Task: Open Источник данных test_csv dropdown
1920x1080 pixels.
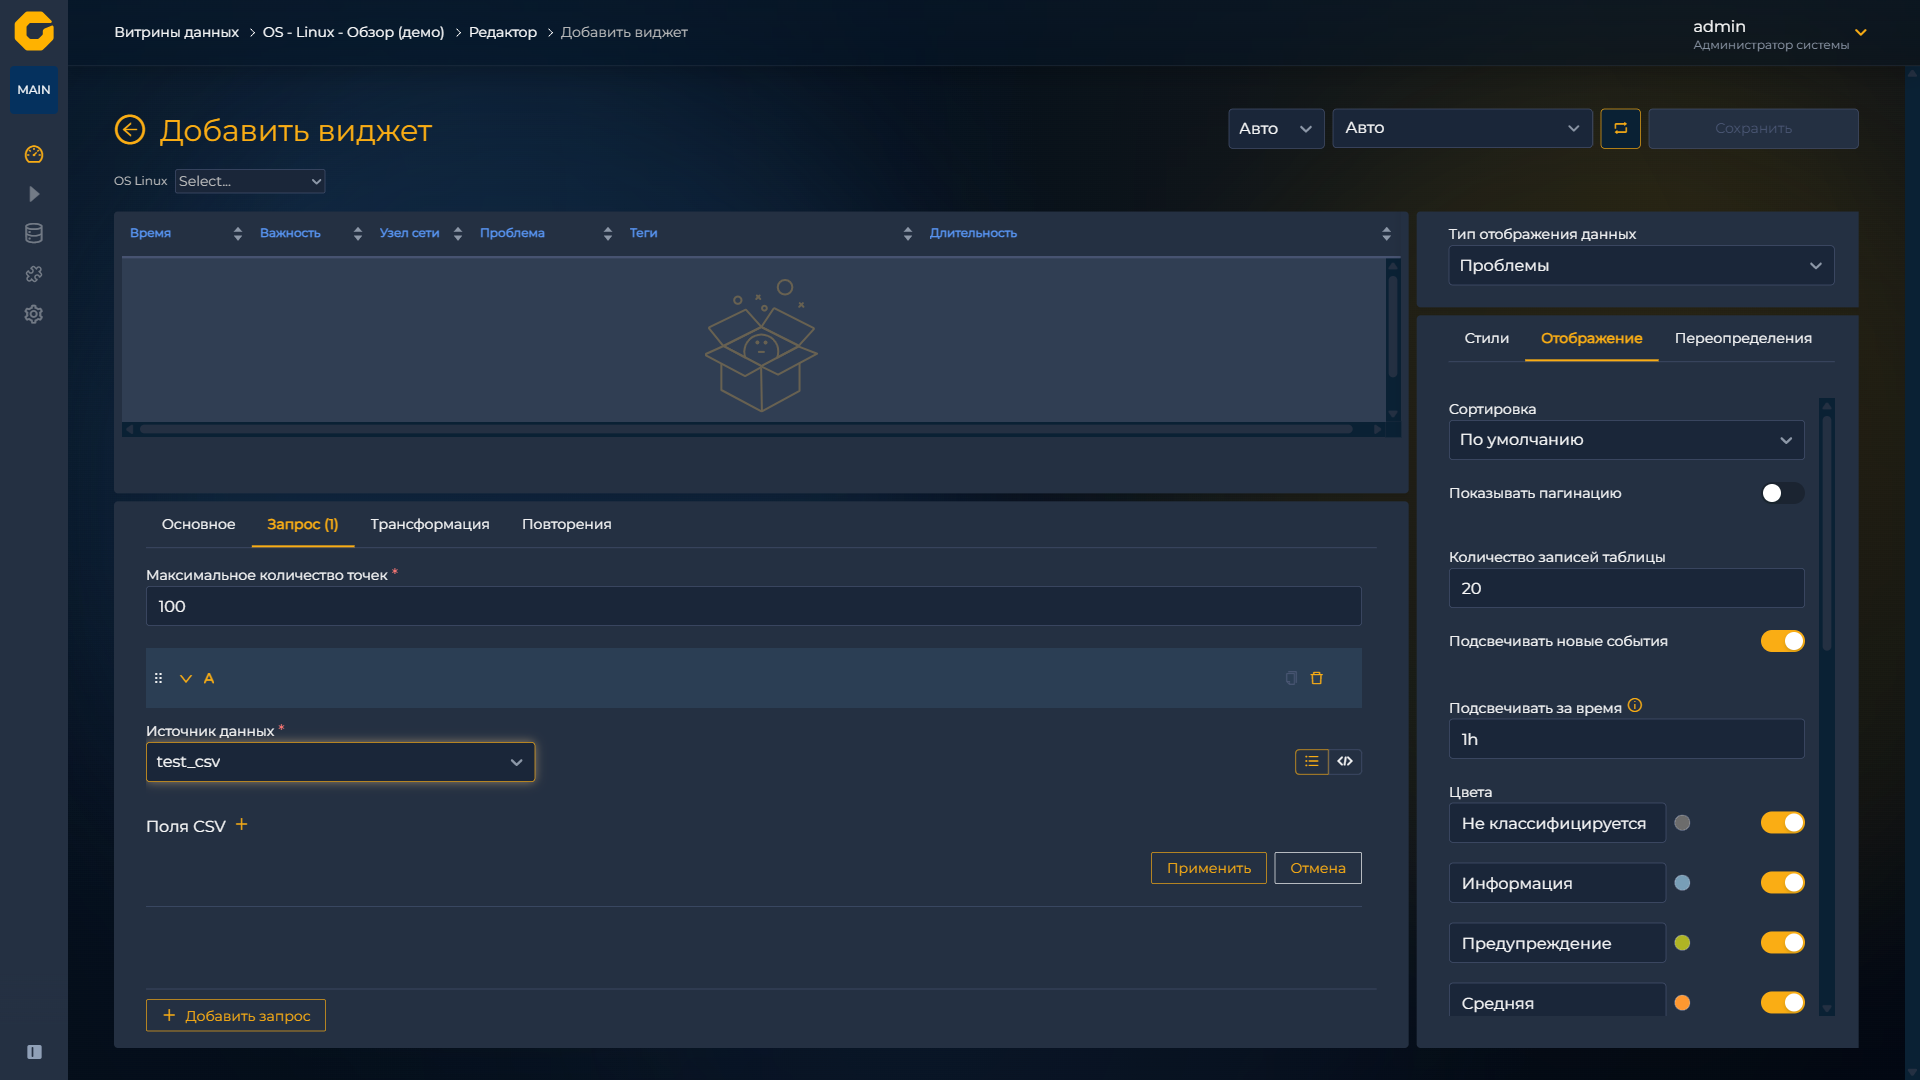Action: (x=340, y=762)
